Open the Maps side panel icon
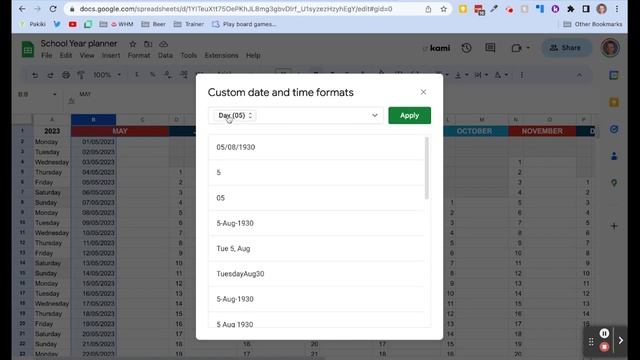This screenshot has height=360, width=640. (614, 183)
